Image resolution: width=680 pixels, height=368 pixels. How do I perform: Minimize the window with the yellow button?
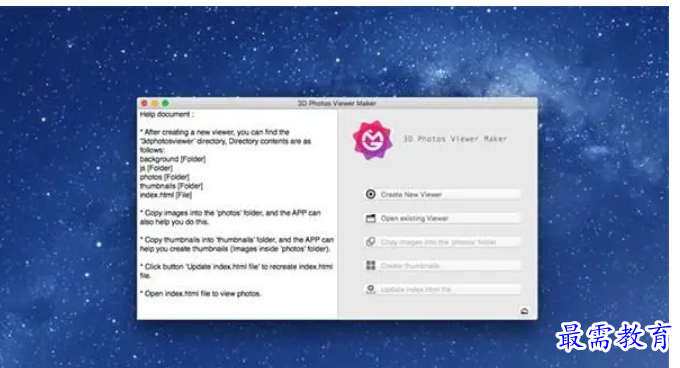(x=155, y=103)
